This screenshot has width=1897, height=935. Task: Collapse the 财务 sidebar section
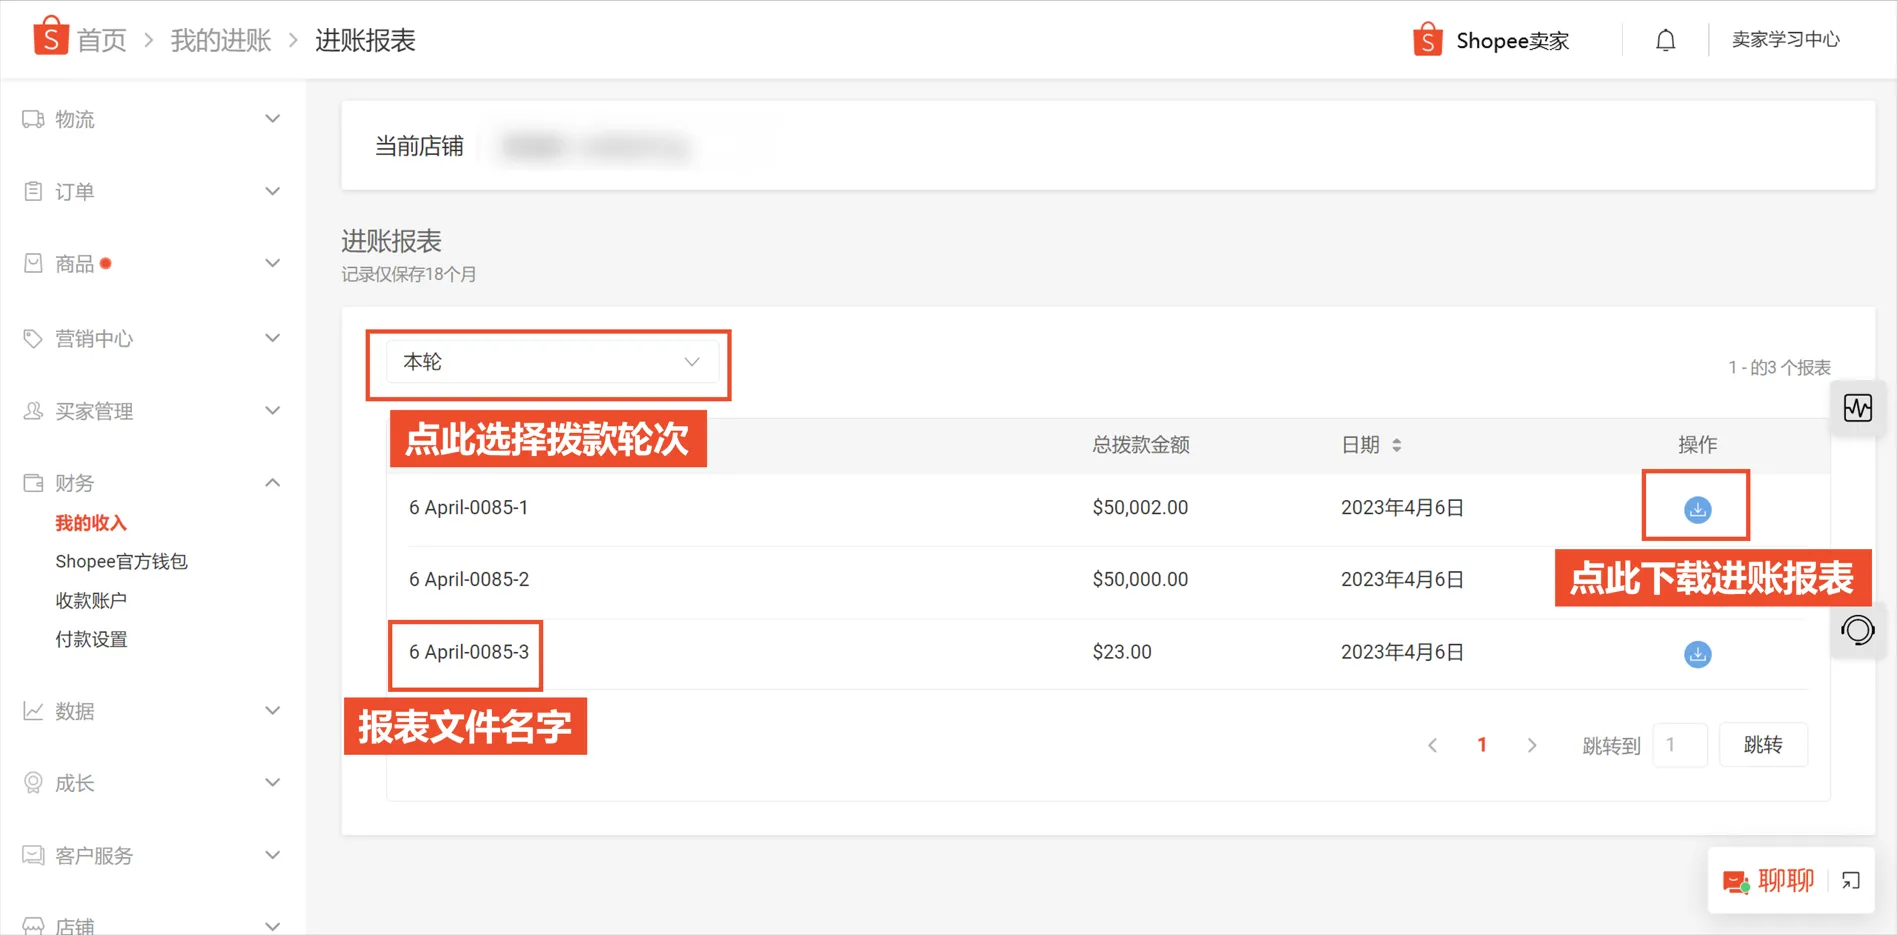point(272,481)
